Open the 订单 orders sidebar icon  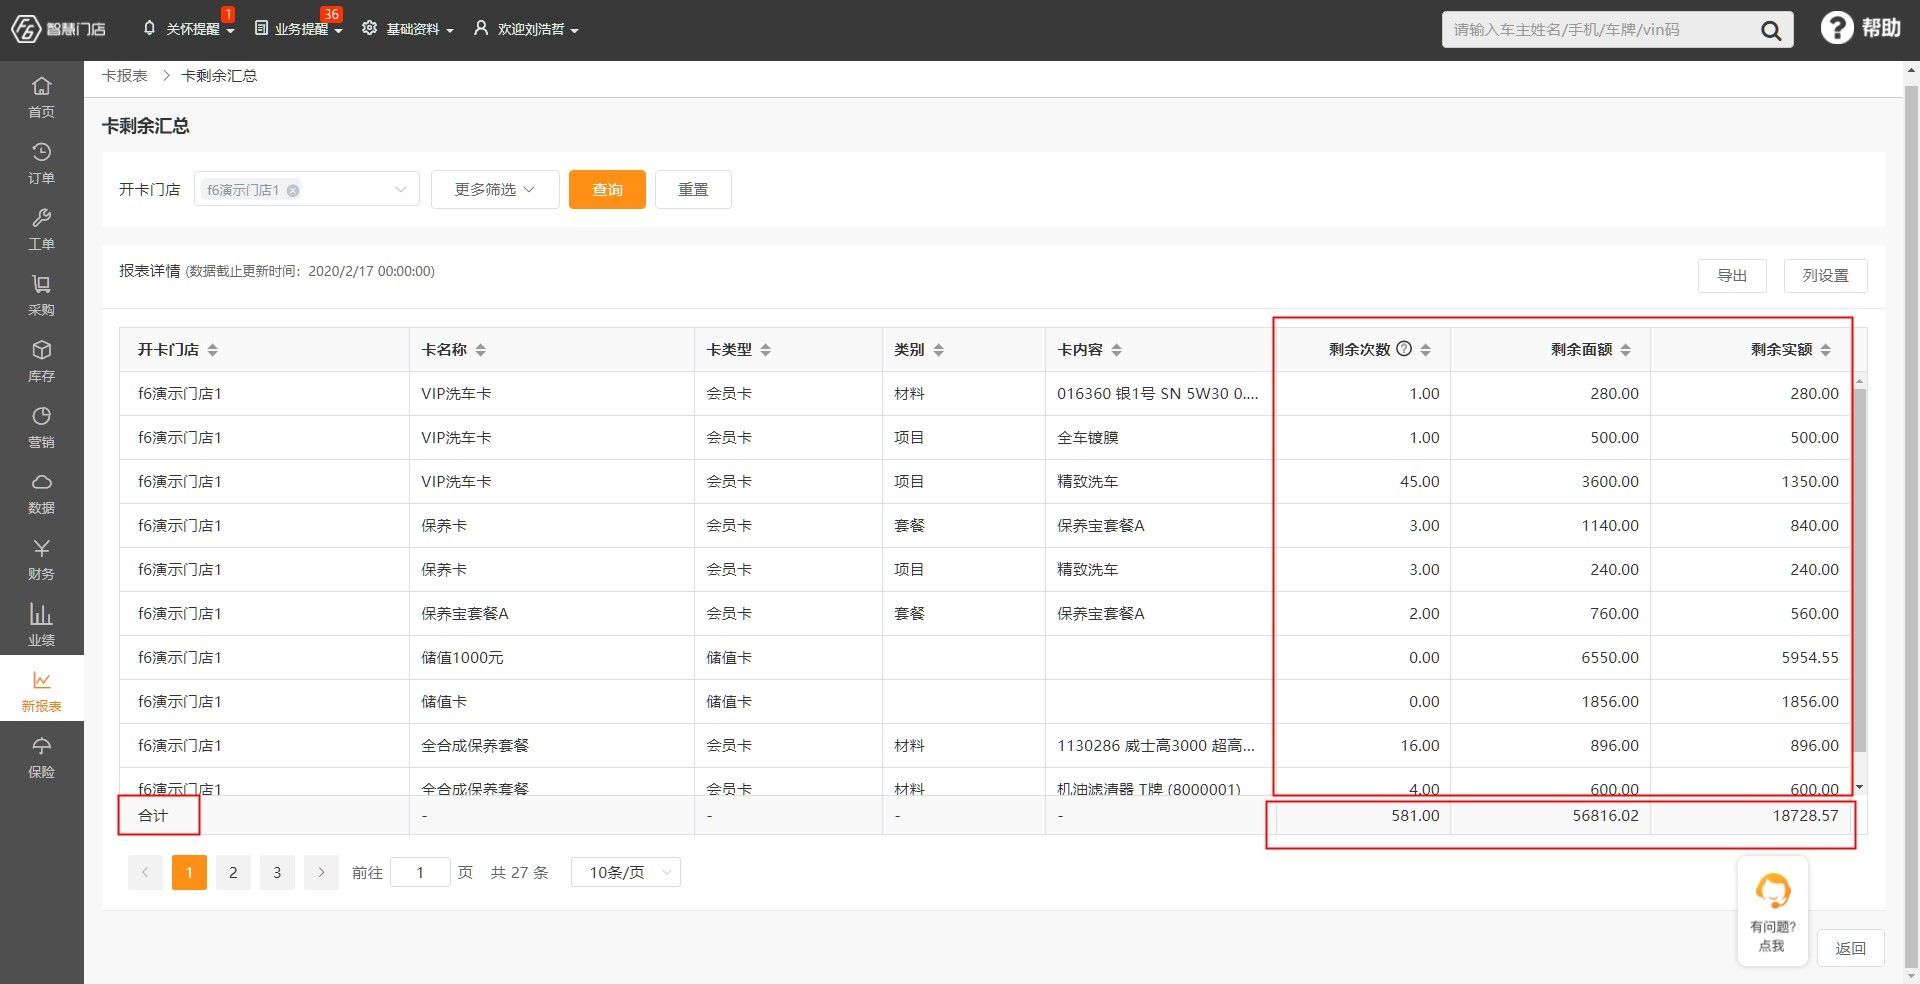[41, 162]
